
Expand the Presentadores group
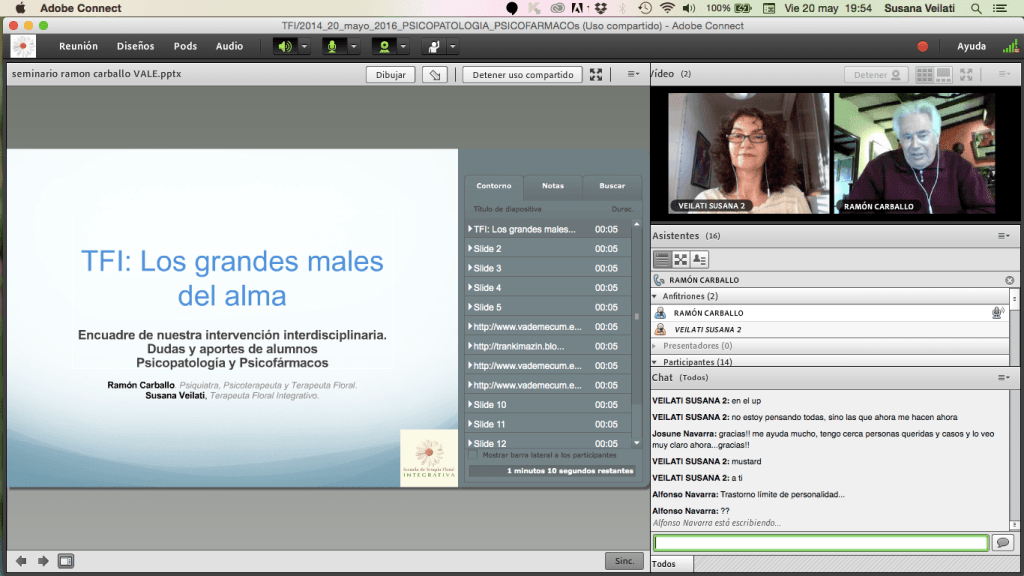click(655, 345)
